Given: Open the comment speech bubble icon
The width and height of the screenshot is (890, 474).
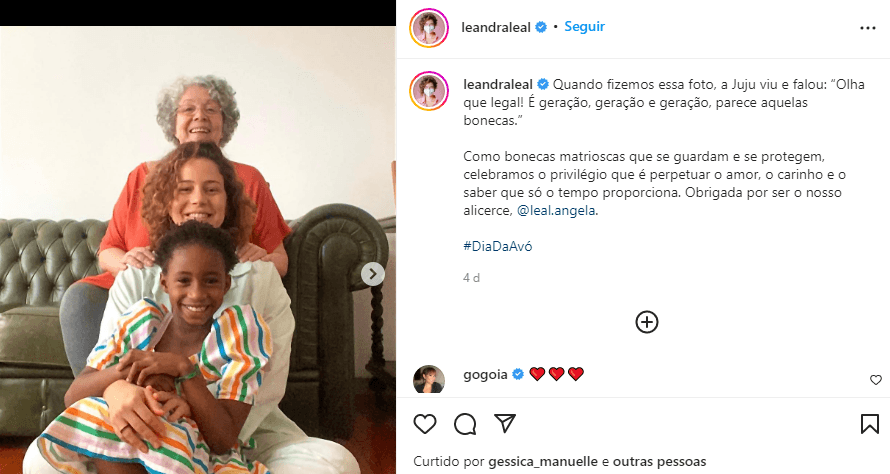Looking at the screenshot, I should pos(465,424).
